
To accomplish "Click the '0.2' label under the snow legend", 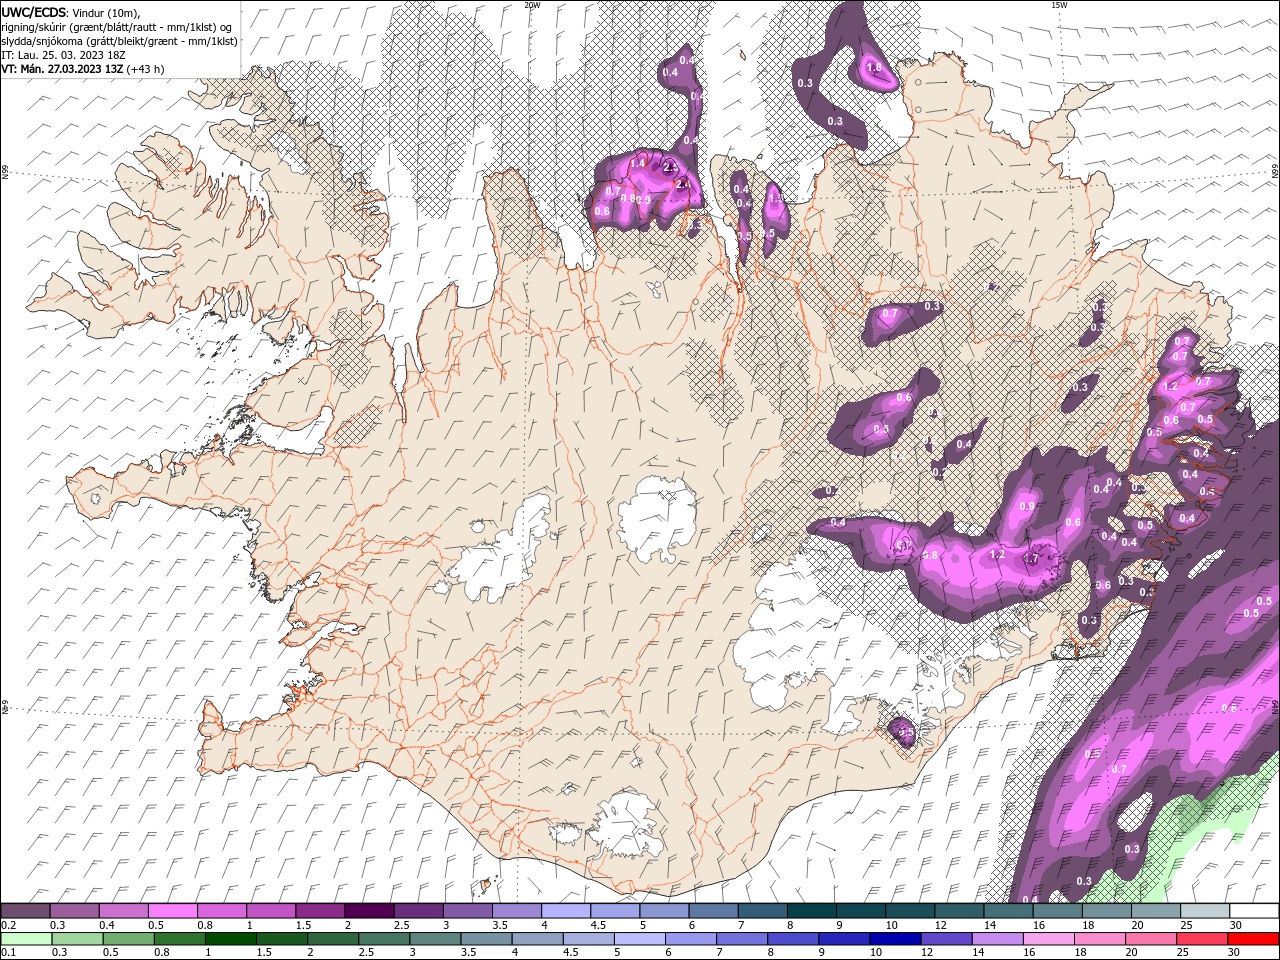I will 8,925.
